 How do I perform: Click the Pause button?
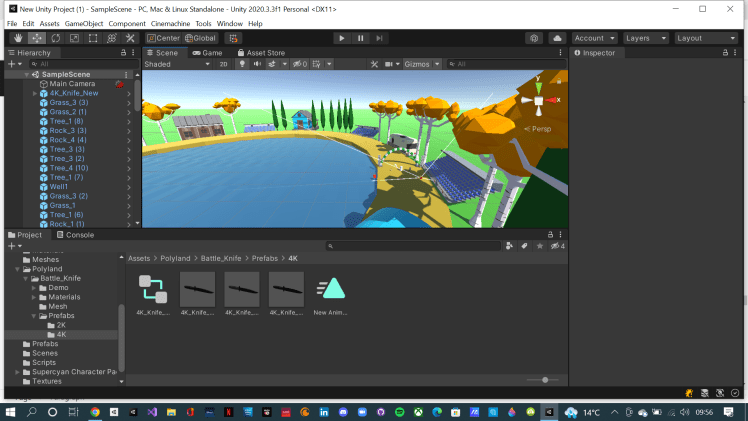(x=360, y=38)
